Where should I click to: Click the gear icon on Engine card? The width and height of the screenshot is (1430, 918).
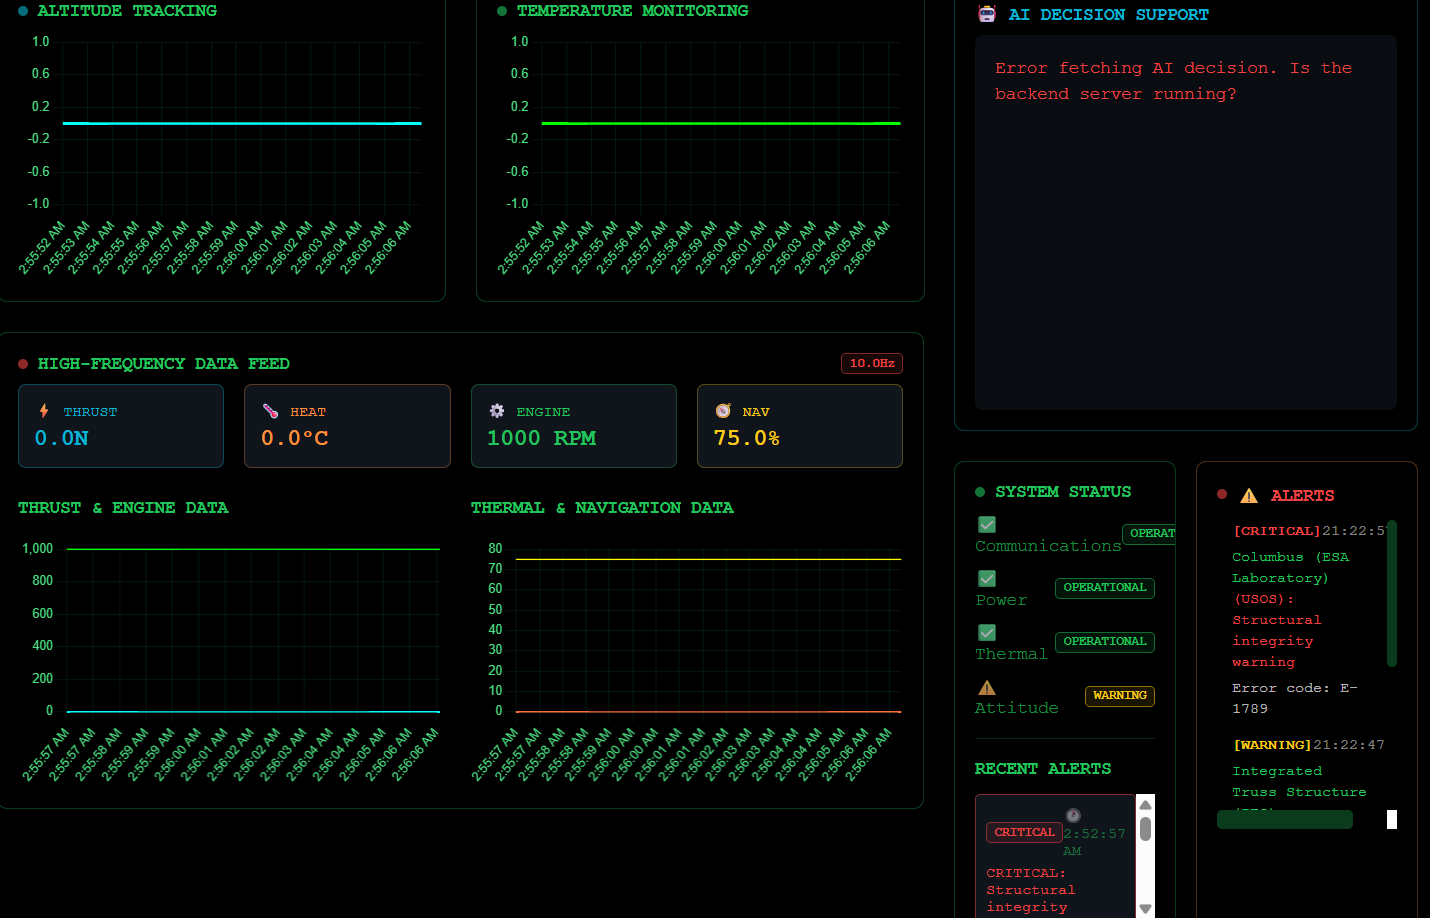497,411
